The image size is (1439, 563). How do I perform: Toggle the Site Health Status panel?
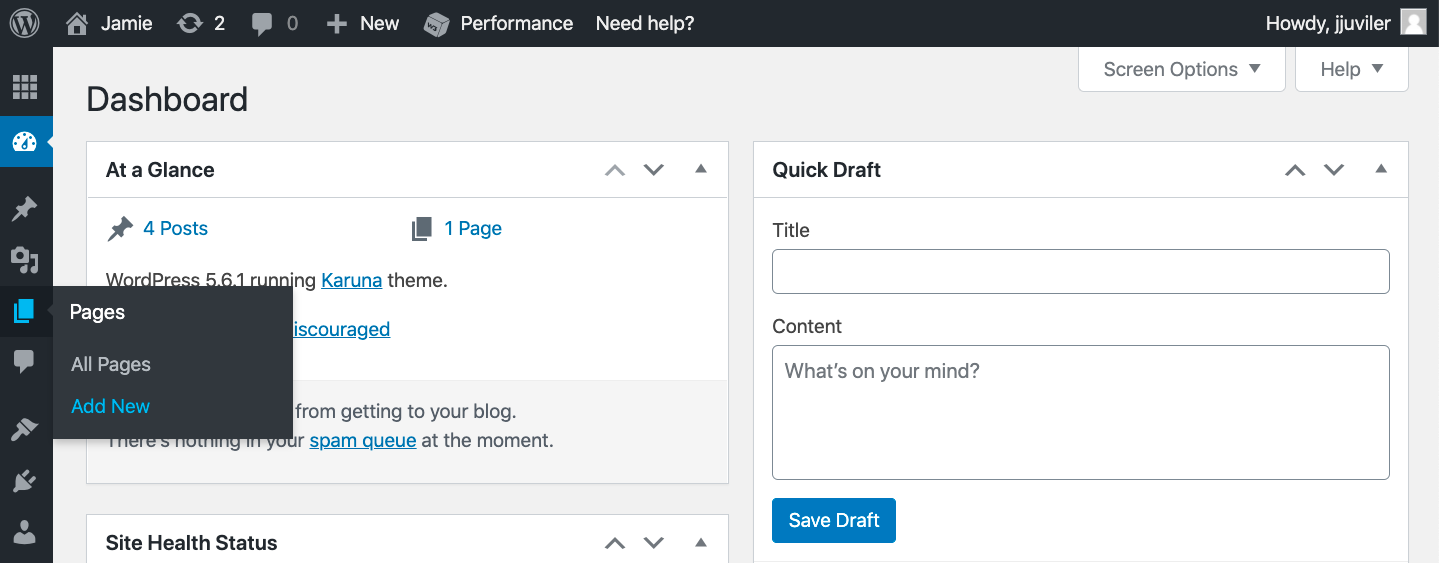tap(701, 542)
